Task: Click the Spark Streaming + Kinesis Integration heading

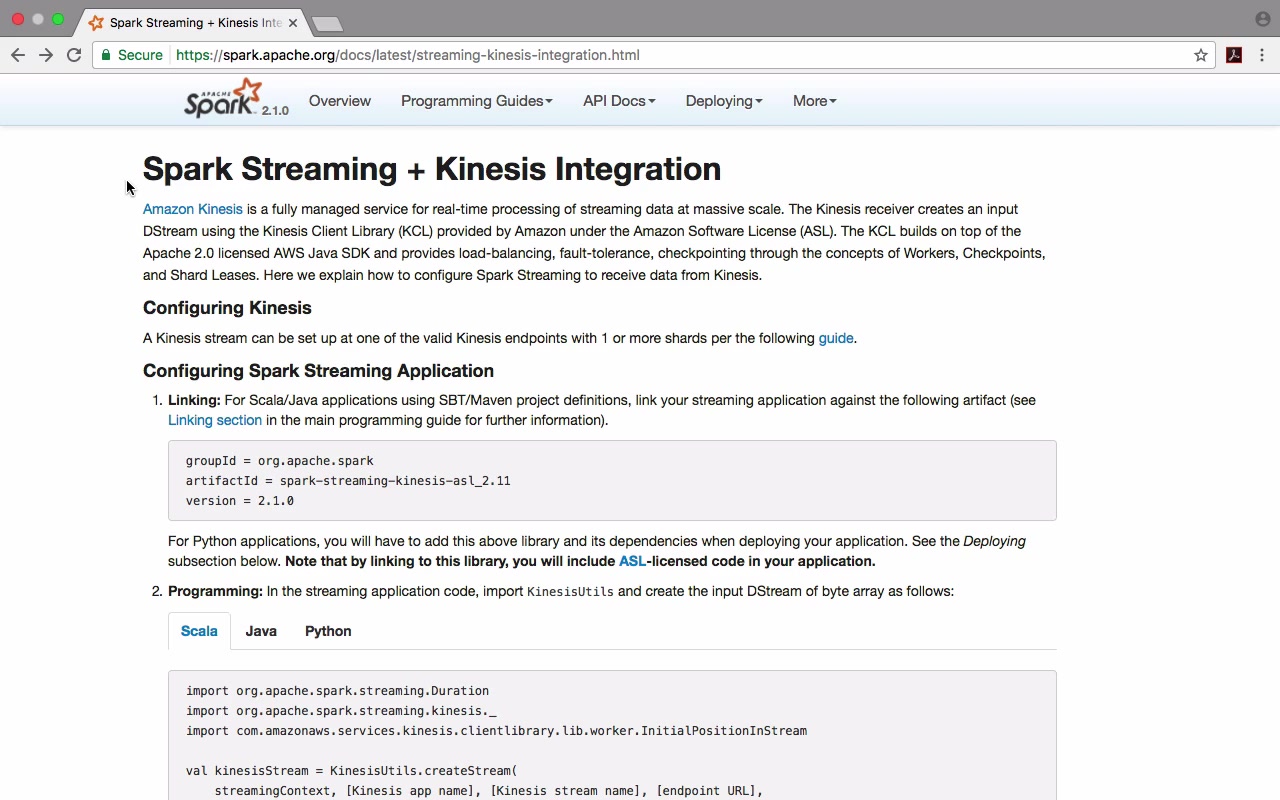Action: [432, 169]
